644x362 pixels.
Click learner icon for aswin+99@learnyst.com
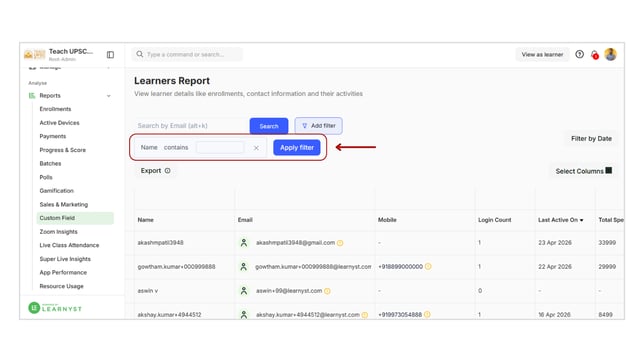[x=244, y=291]
